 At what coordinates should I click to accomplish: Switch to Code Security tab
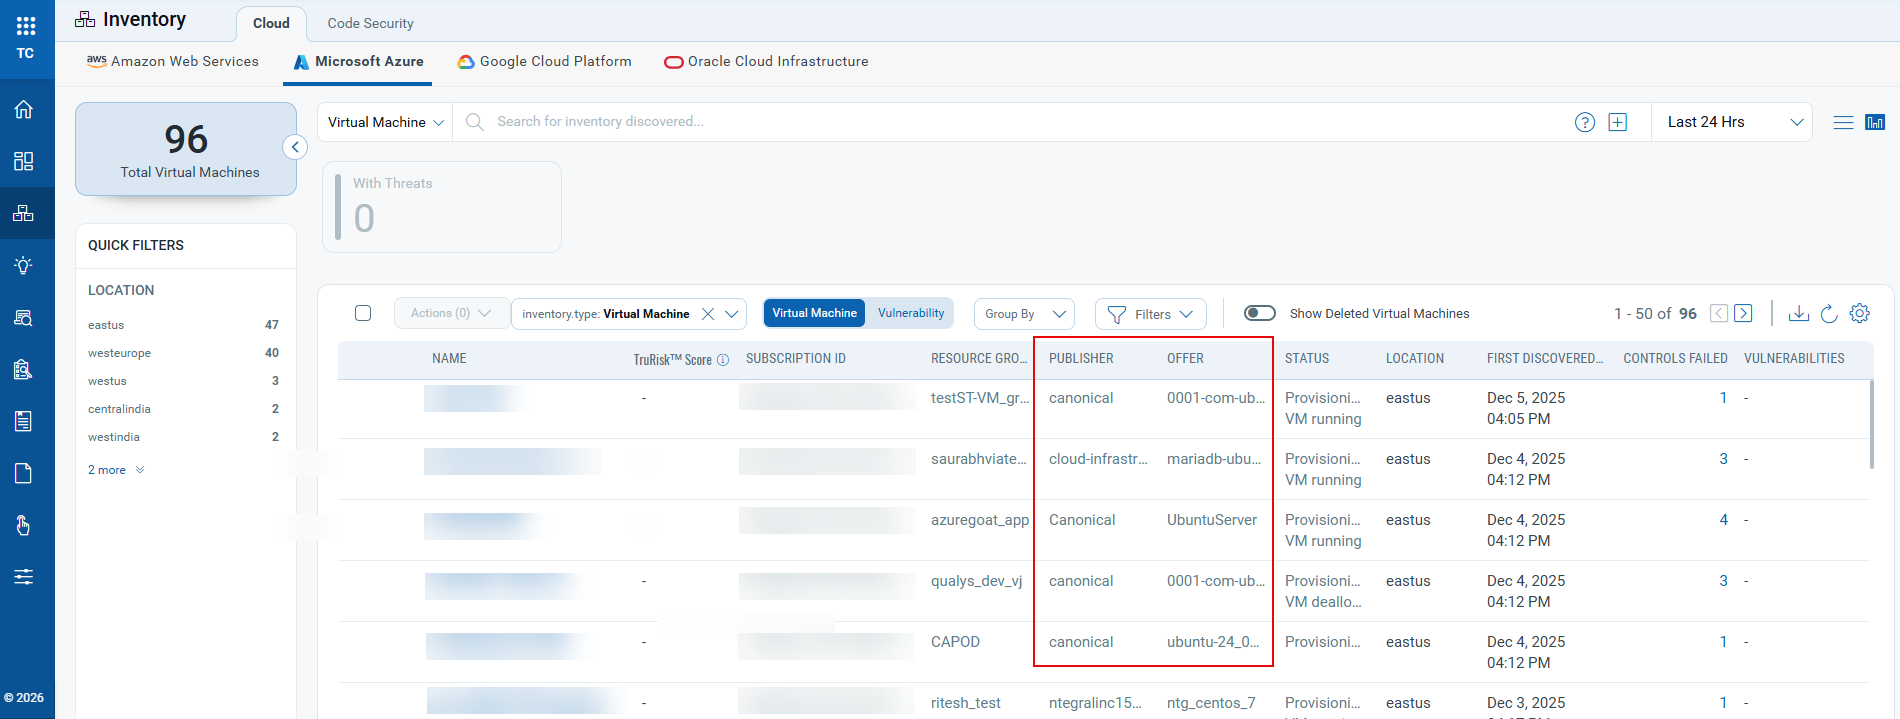tap(370, 23)
